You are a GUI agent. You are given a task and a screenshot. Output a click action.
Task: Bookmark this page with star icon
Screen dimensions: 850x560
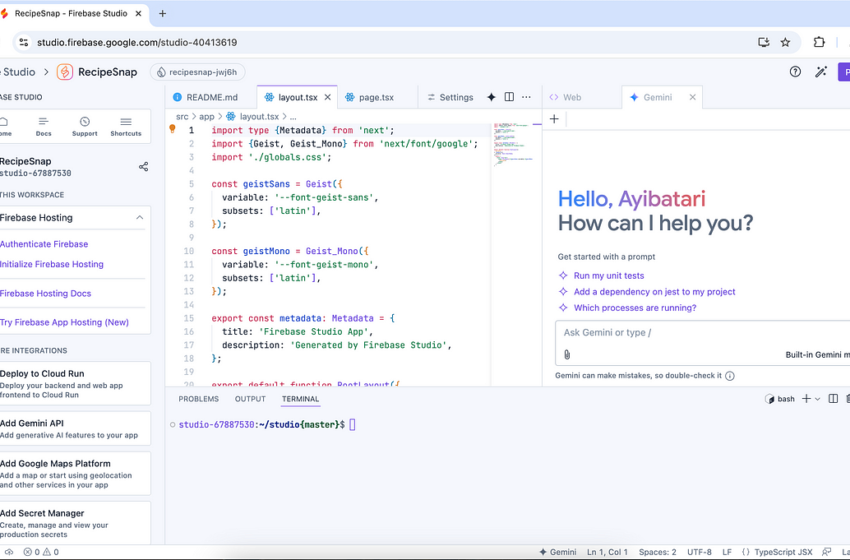[785, 42]
